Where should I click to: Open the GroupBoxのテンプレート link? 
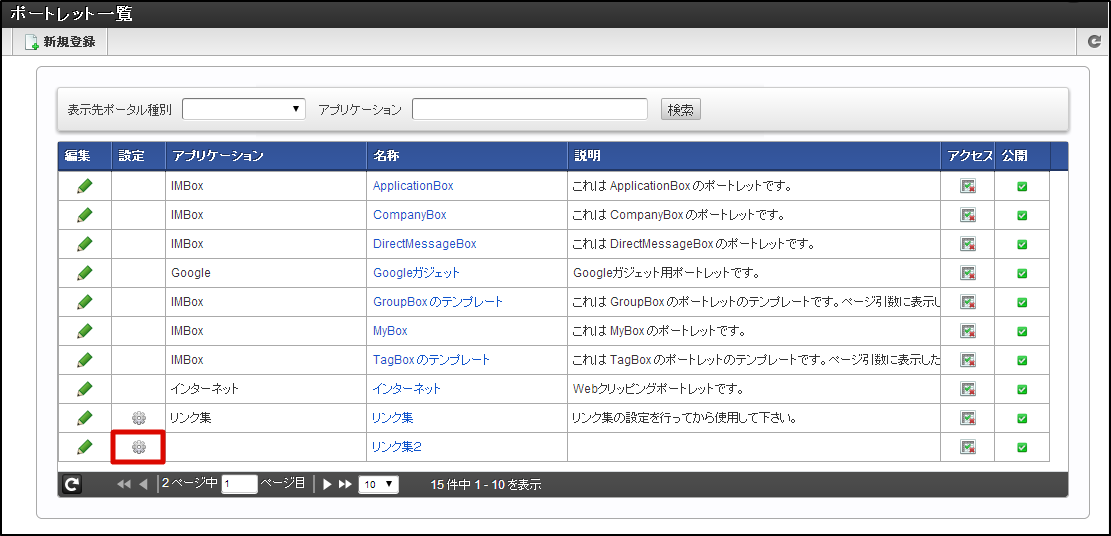pyautogui.click(x=438, y=302)
